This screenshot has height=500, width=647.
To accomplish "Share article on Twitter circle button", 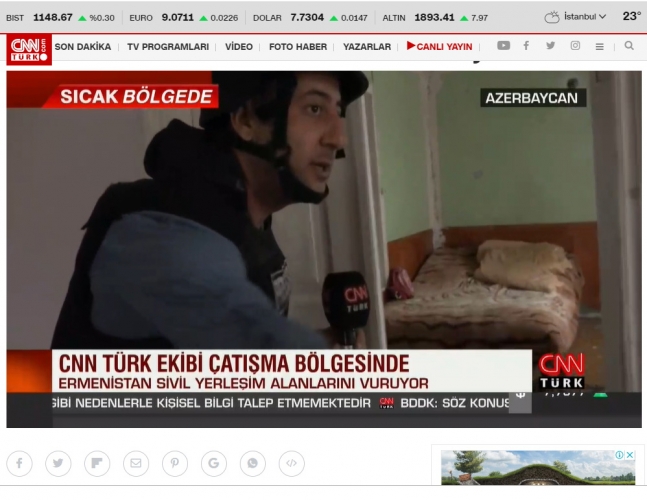I will (58, 463).
